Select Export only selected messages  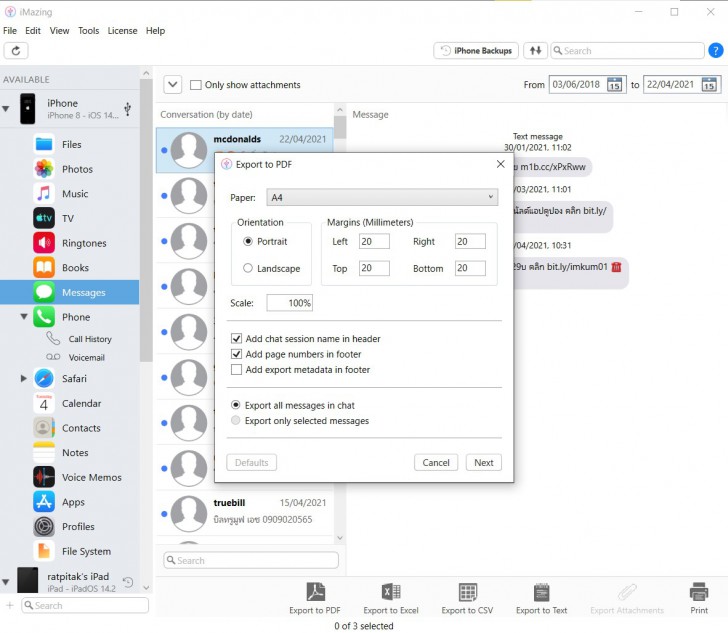coord(236,420)
